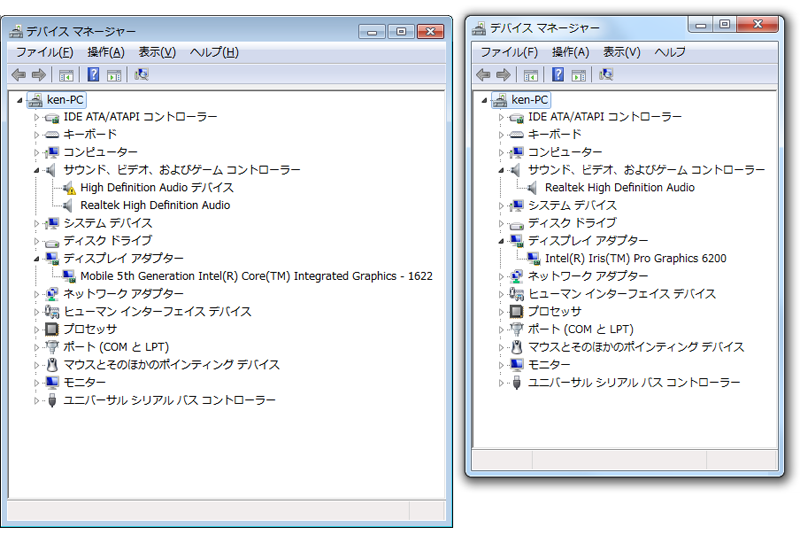Click show/hide console tree icon in left window
Image resolution: width=800 pixels, height=535 pixels.
(x=66, y=75)
